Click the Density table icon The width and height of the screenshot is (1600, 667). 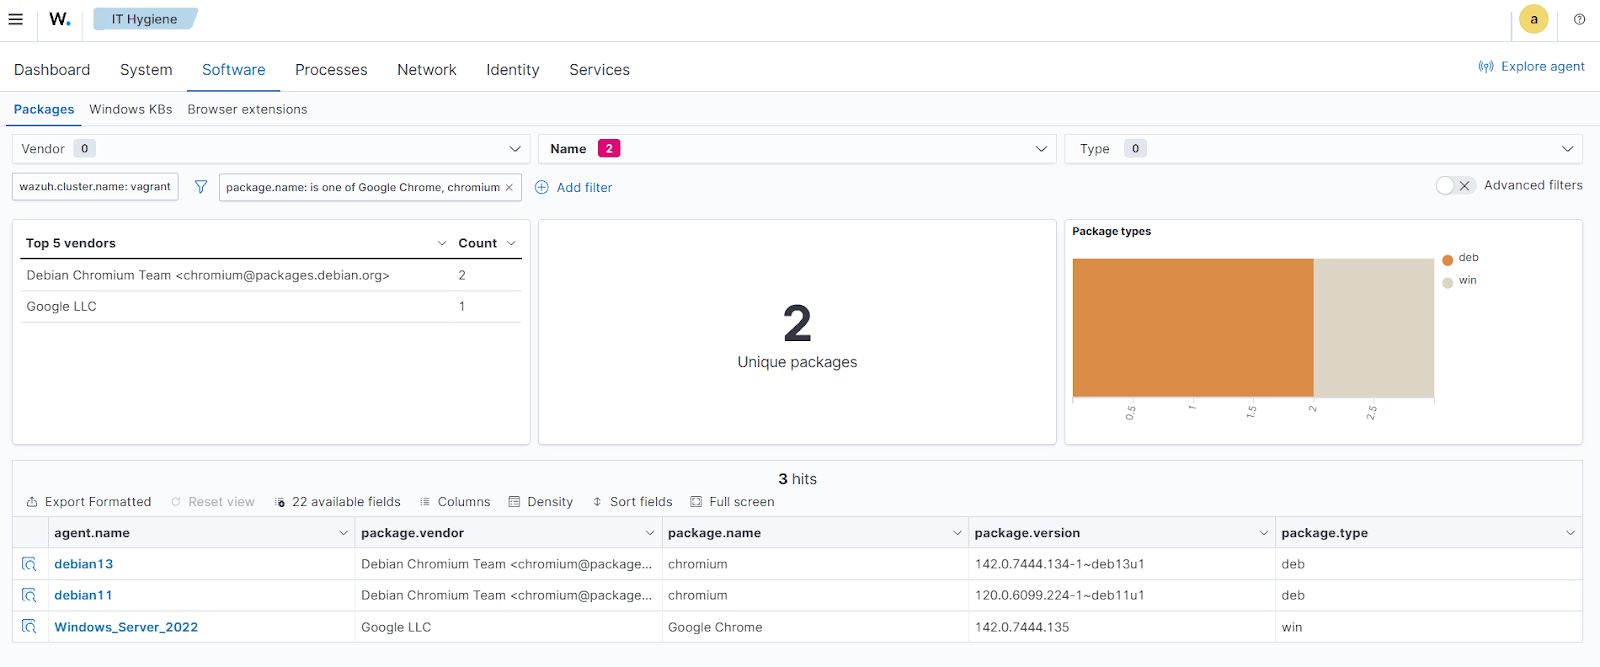tap(514, 502)
